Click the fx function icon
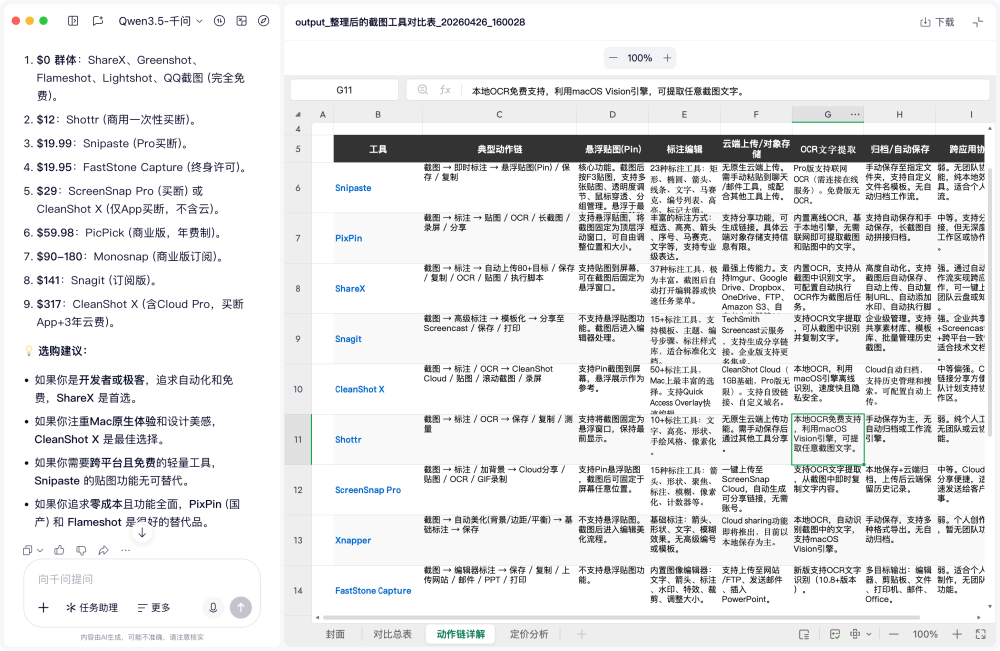Screen dimensions: 1000x651 tap(445, 90)
